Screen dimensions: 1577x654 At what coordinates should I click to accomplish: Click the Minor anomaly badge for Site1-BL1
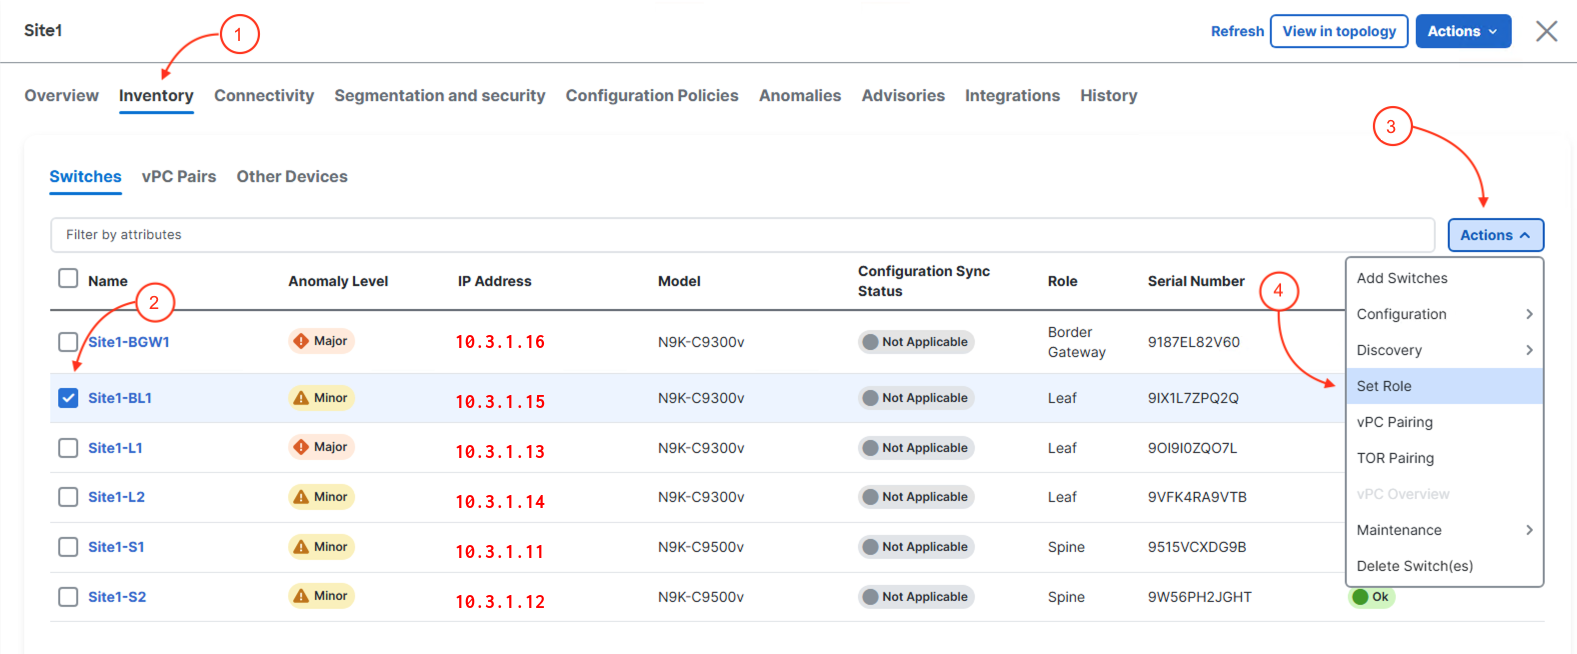tap(321, 398)
